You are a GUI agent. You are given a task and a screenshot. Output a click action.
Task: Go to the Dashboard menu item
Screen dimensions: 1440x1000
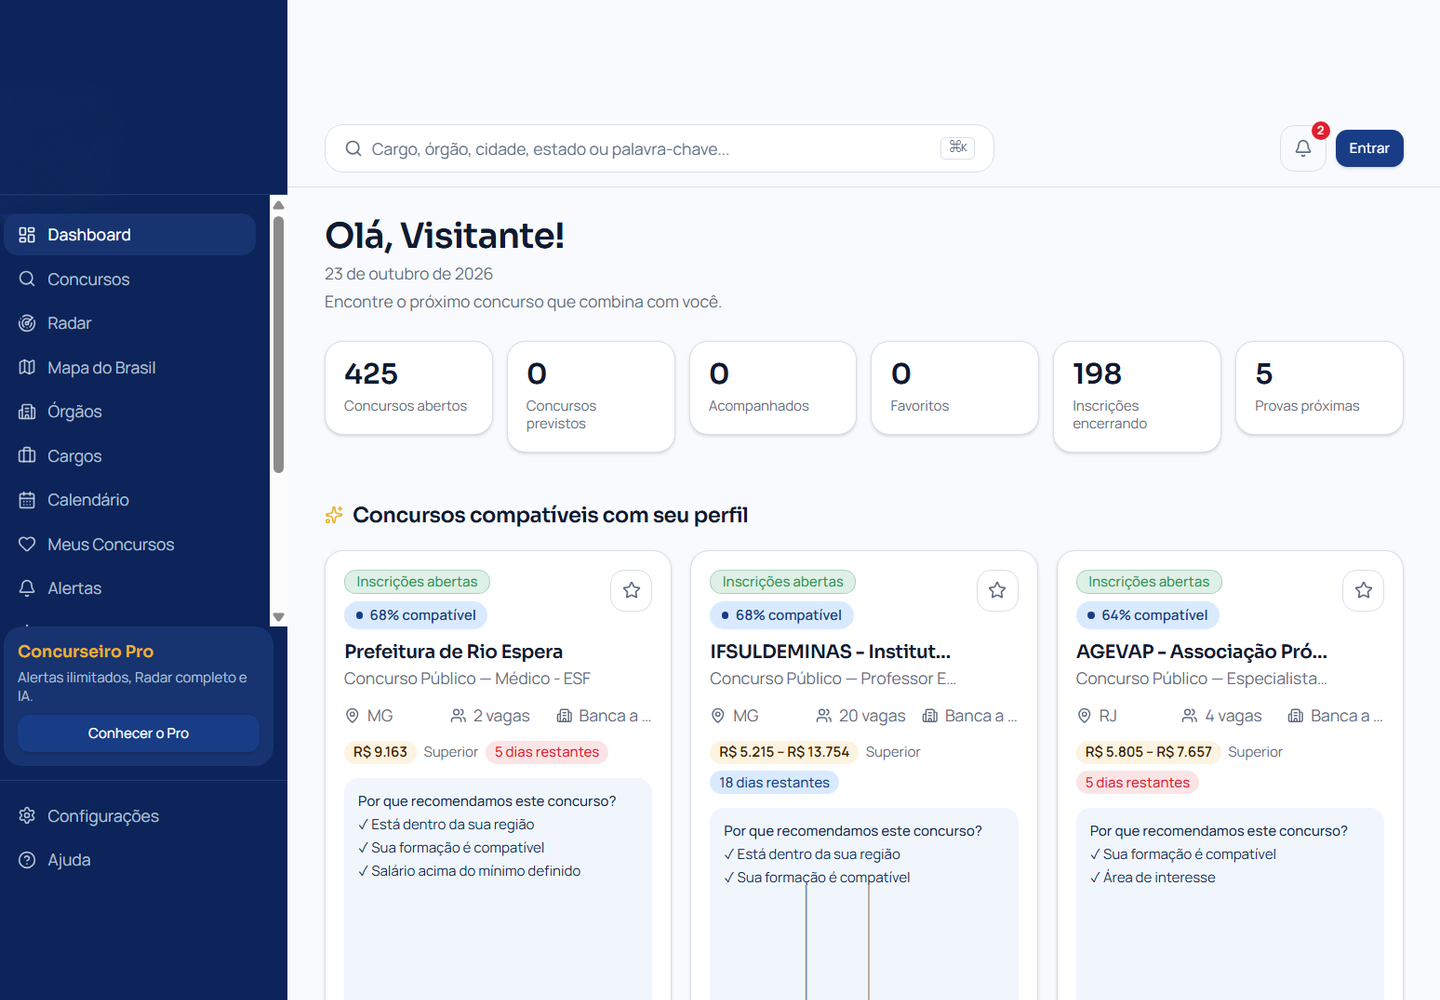click(130, 234)
